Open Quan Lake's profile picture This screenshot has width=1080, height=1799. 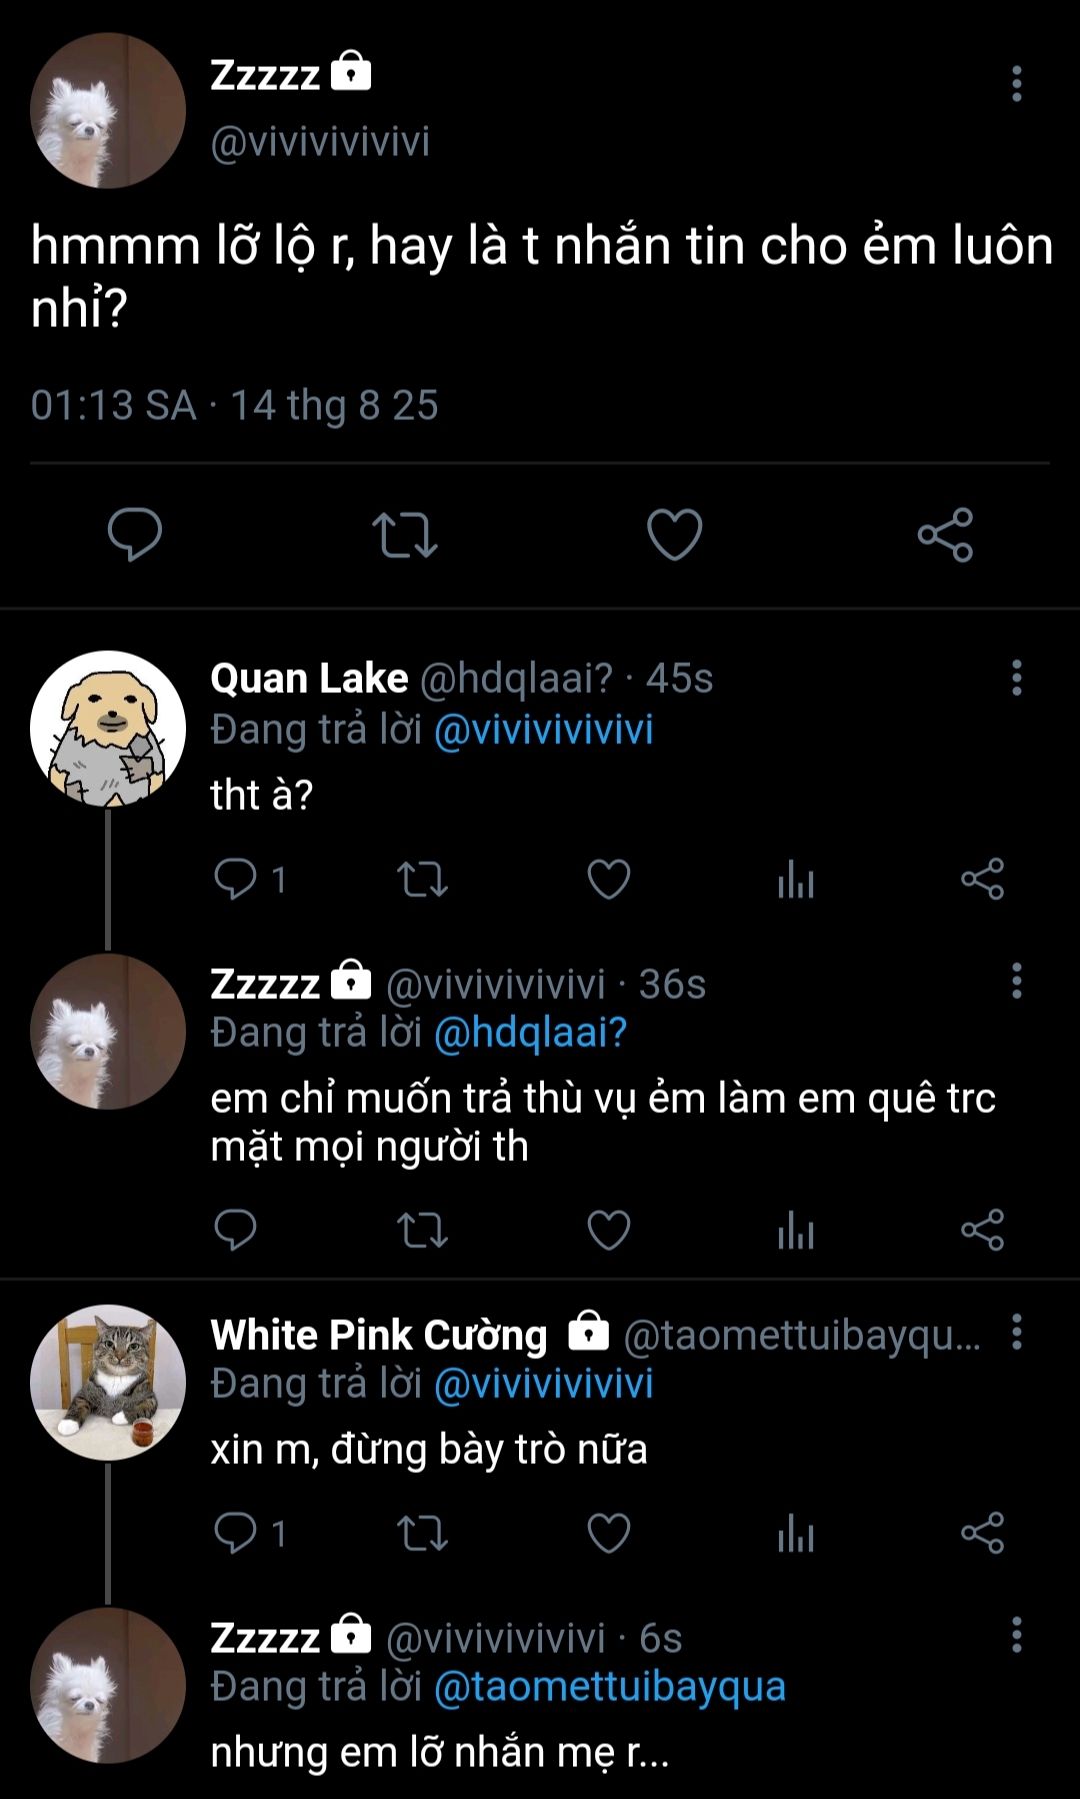pyautogui.click(x=108, y=729)
